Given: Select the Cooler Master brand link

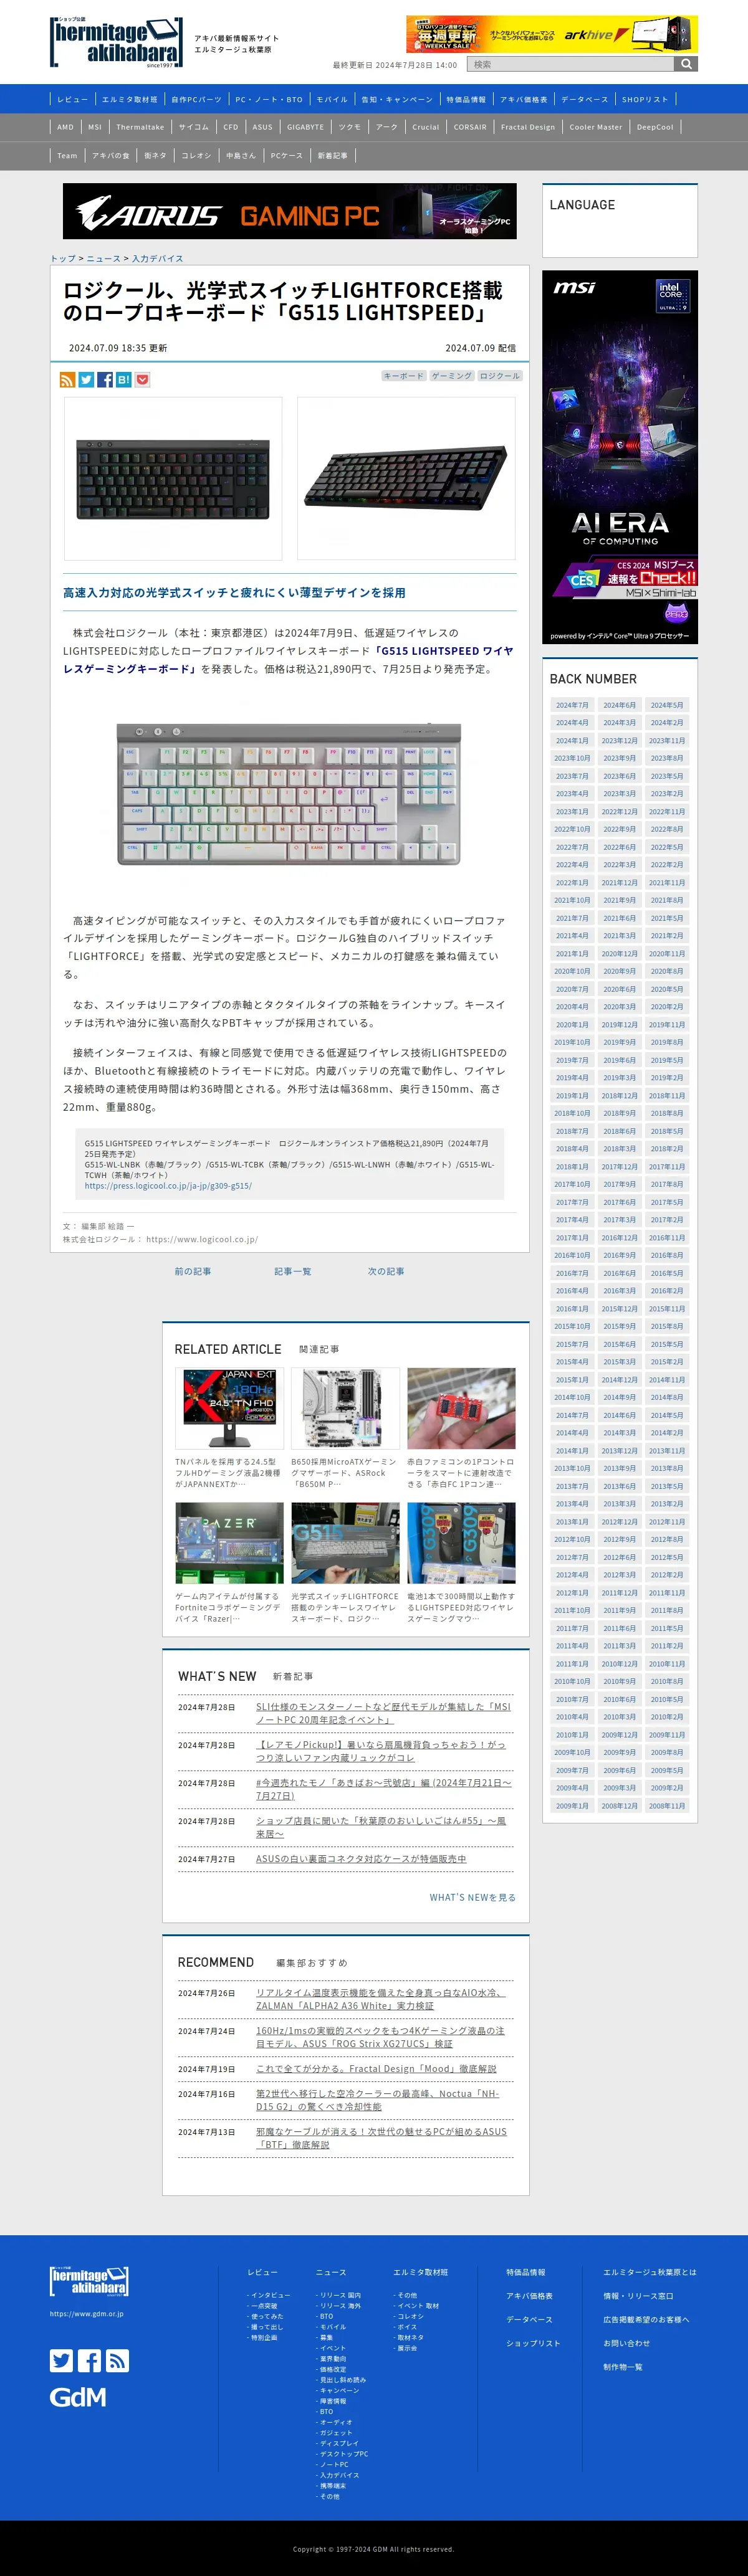Looking at the screenshot, I should [x=596, y=127].
